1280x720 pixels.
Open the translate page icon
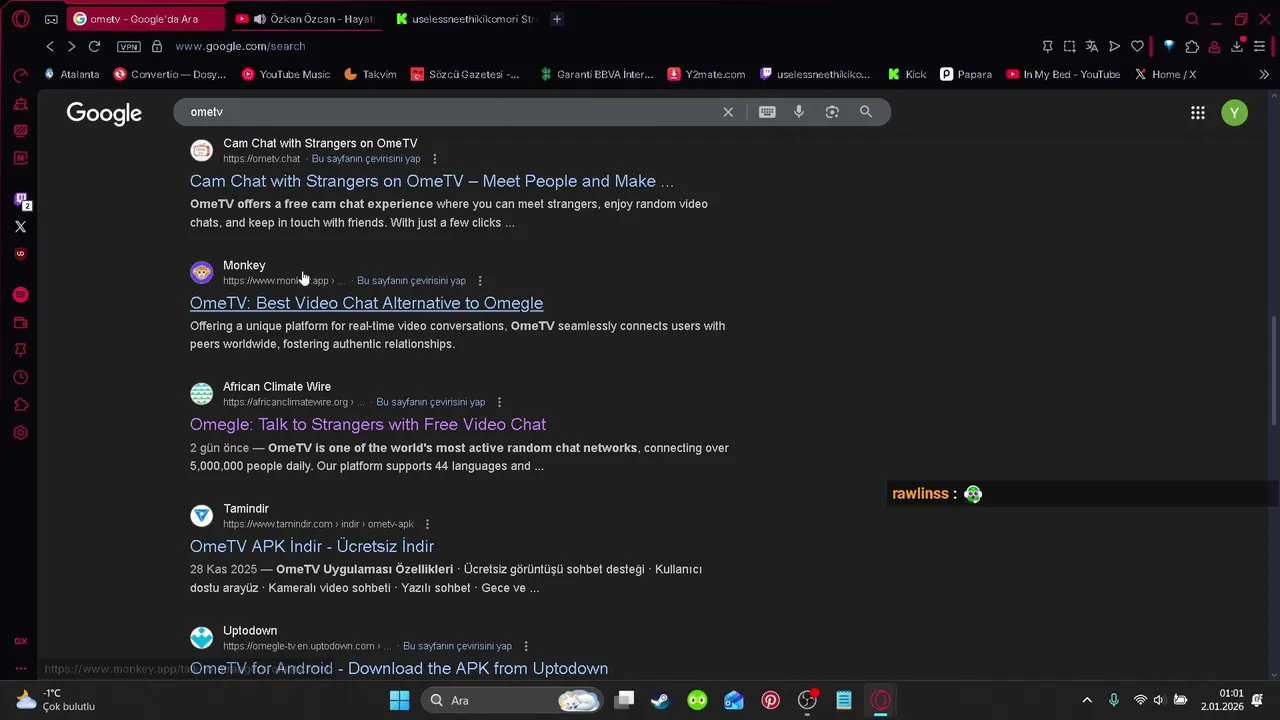(x=1092, y=46)
